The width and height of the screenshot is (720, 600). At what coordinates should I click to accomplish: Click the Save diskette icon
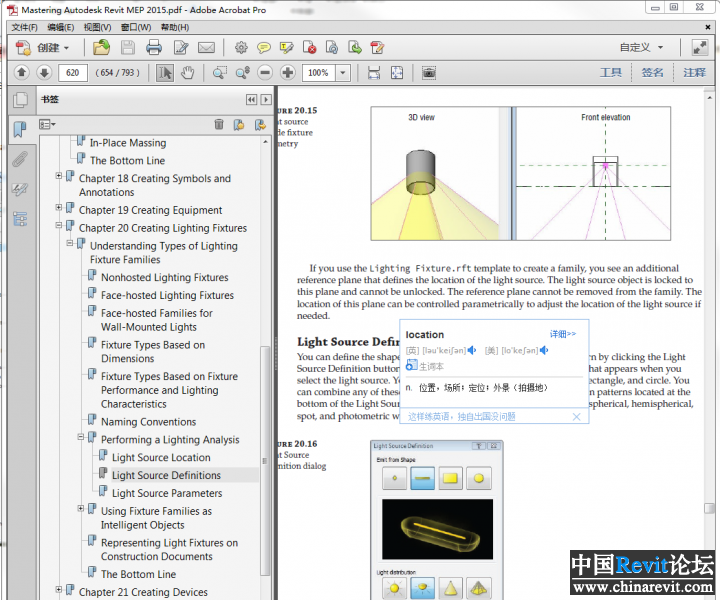click(x=128, y=47)
